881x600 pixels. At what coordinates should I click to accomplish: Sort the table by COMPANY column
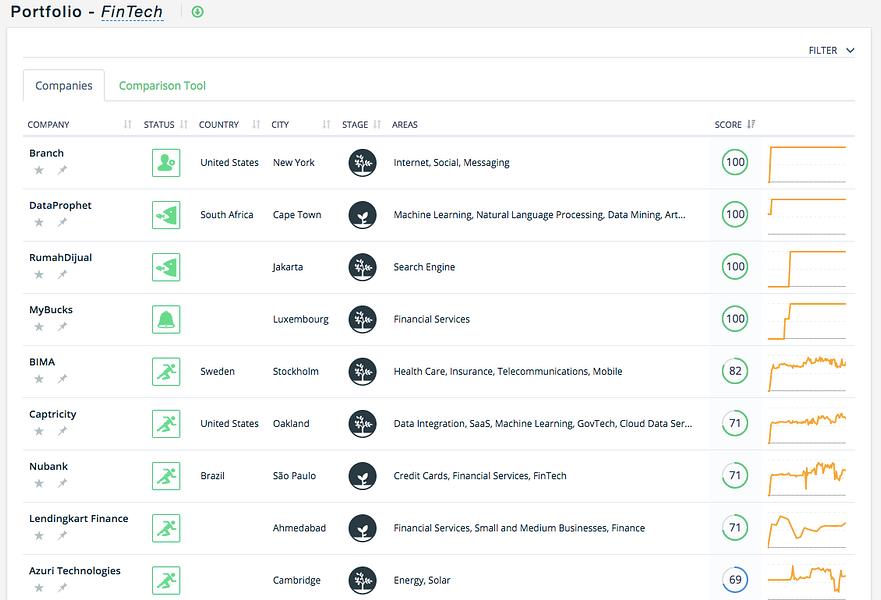128,124
